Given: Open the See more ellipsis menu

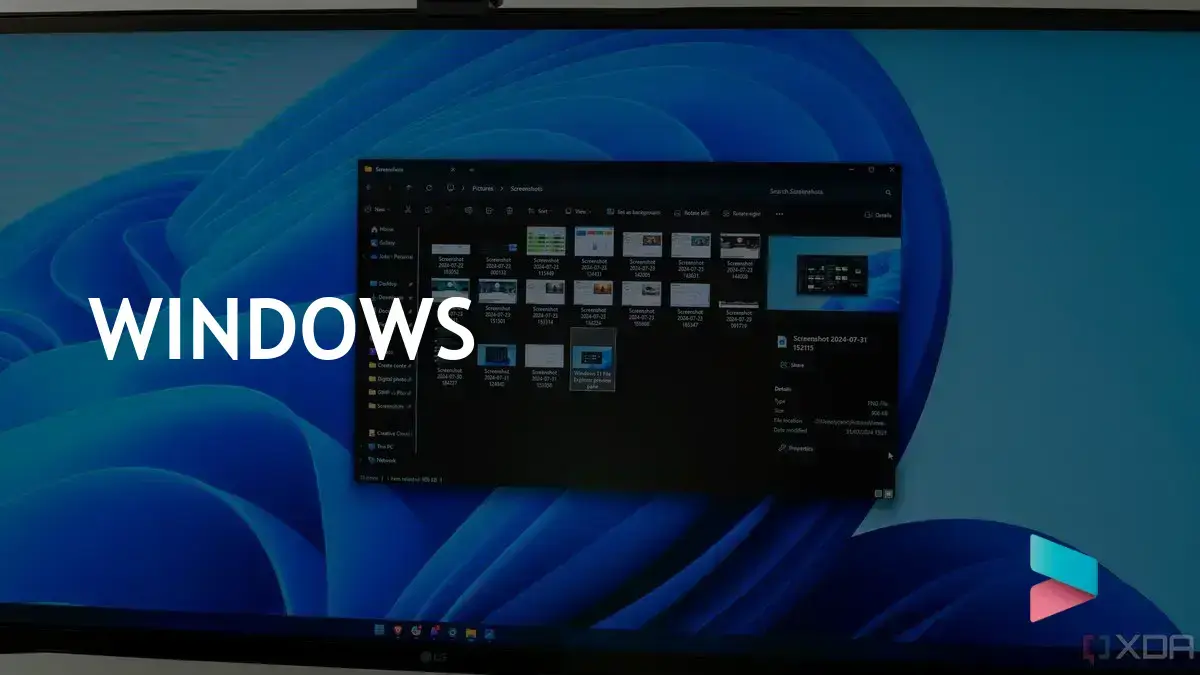Looking at the screenshot, I should [779, 213].
